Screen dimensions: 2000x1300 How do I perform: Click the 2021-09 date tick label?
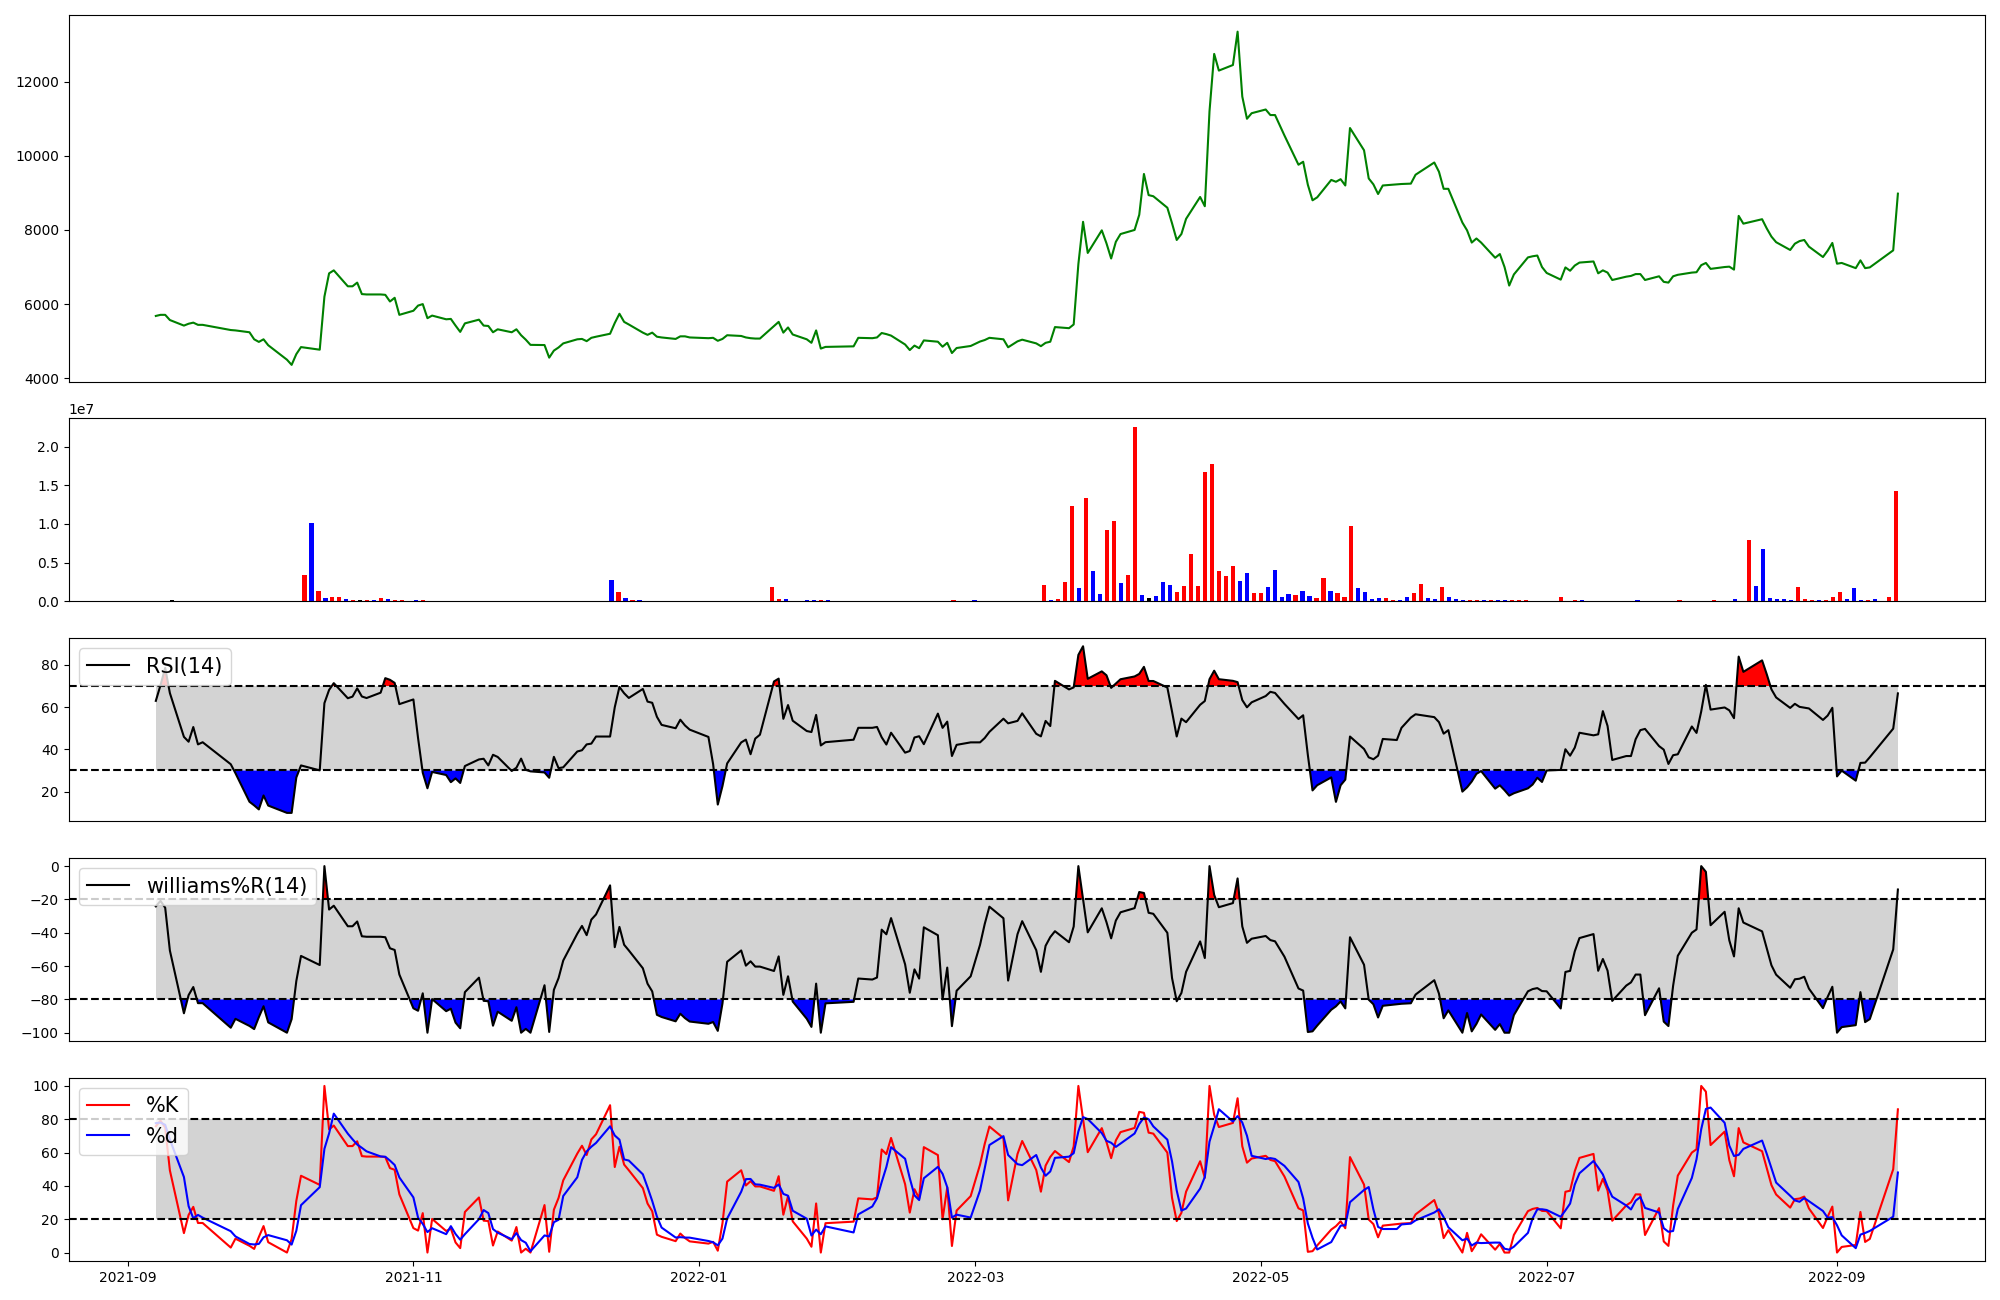coord(127,1277)
